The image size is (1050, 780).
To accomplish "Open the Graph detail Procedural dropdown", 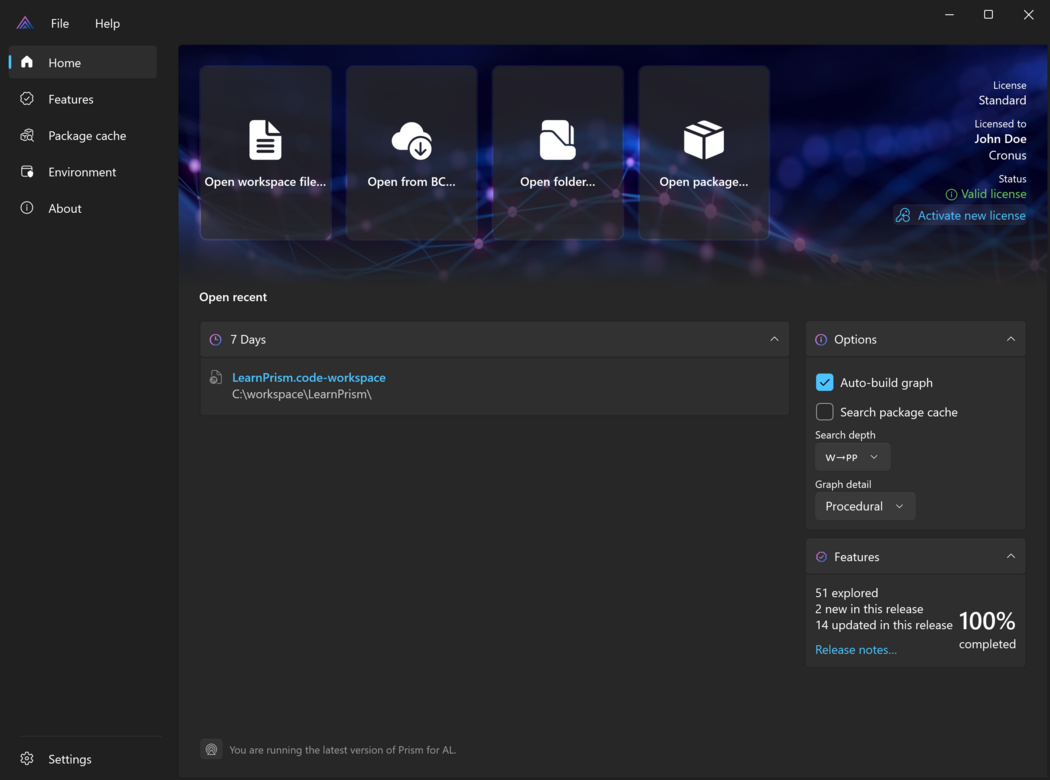I will pos(865,506).
